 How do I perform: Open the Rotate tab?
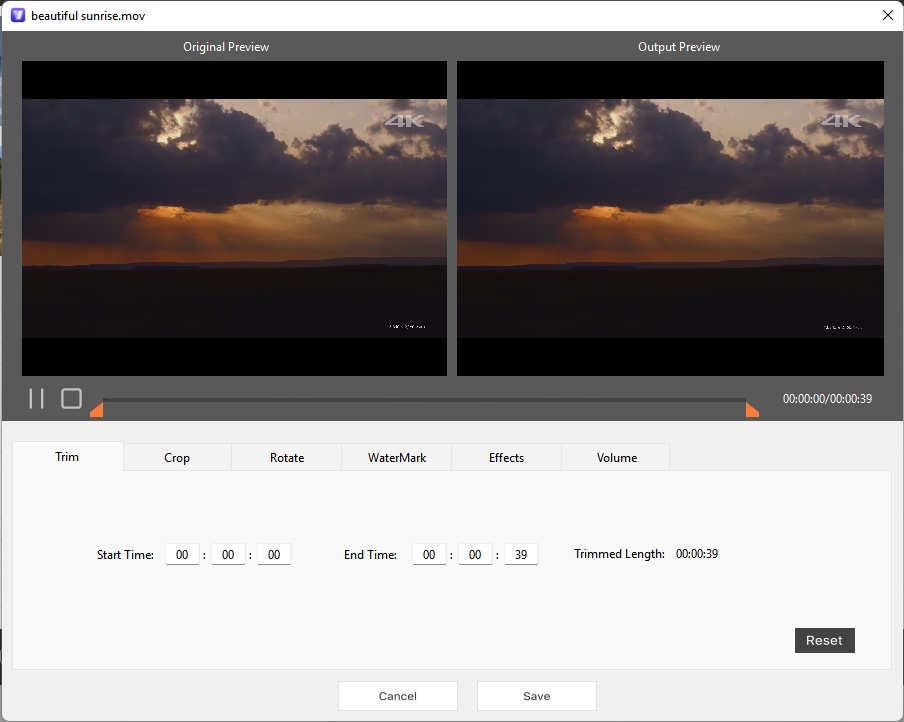(x=286, y=457)
